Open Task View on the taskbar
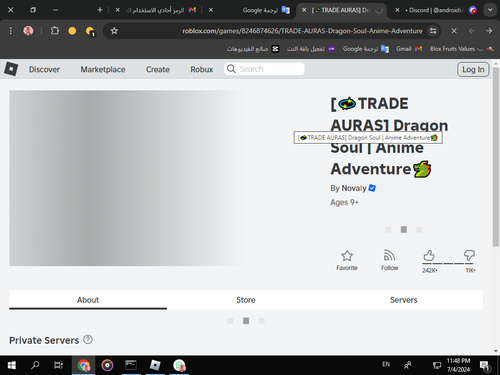Screen dimensions: 500x375 tap(58, 365)
